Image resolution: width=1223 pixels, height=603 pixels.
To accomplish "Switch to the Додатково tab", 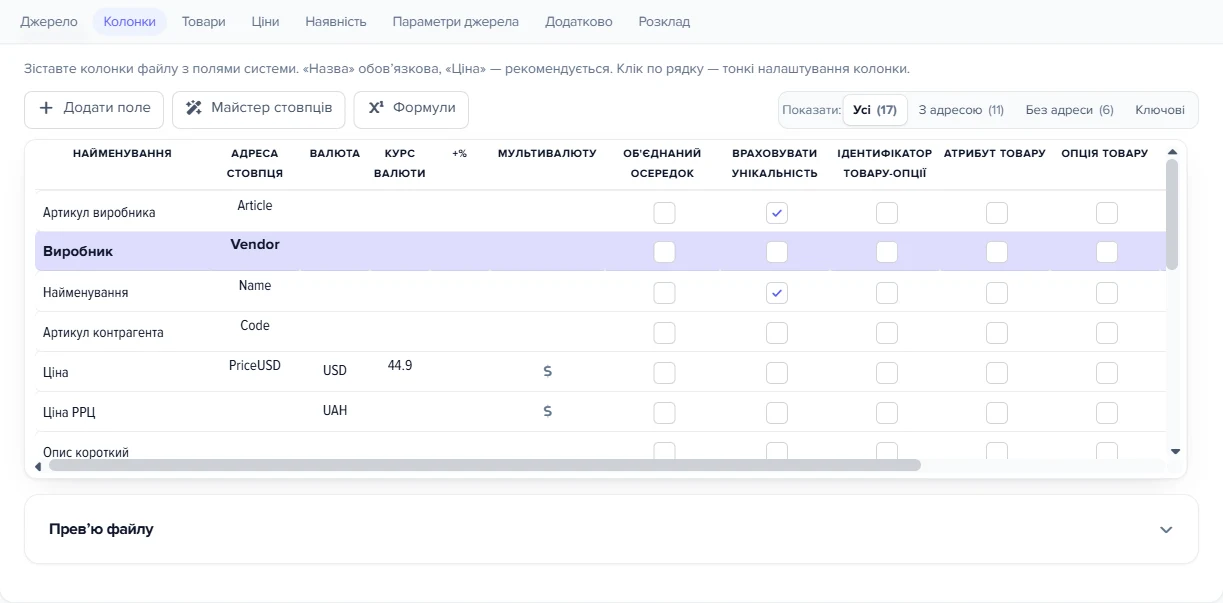I will tap(579, 21).
